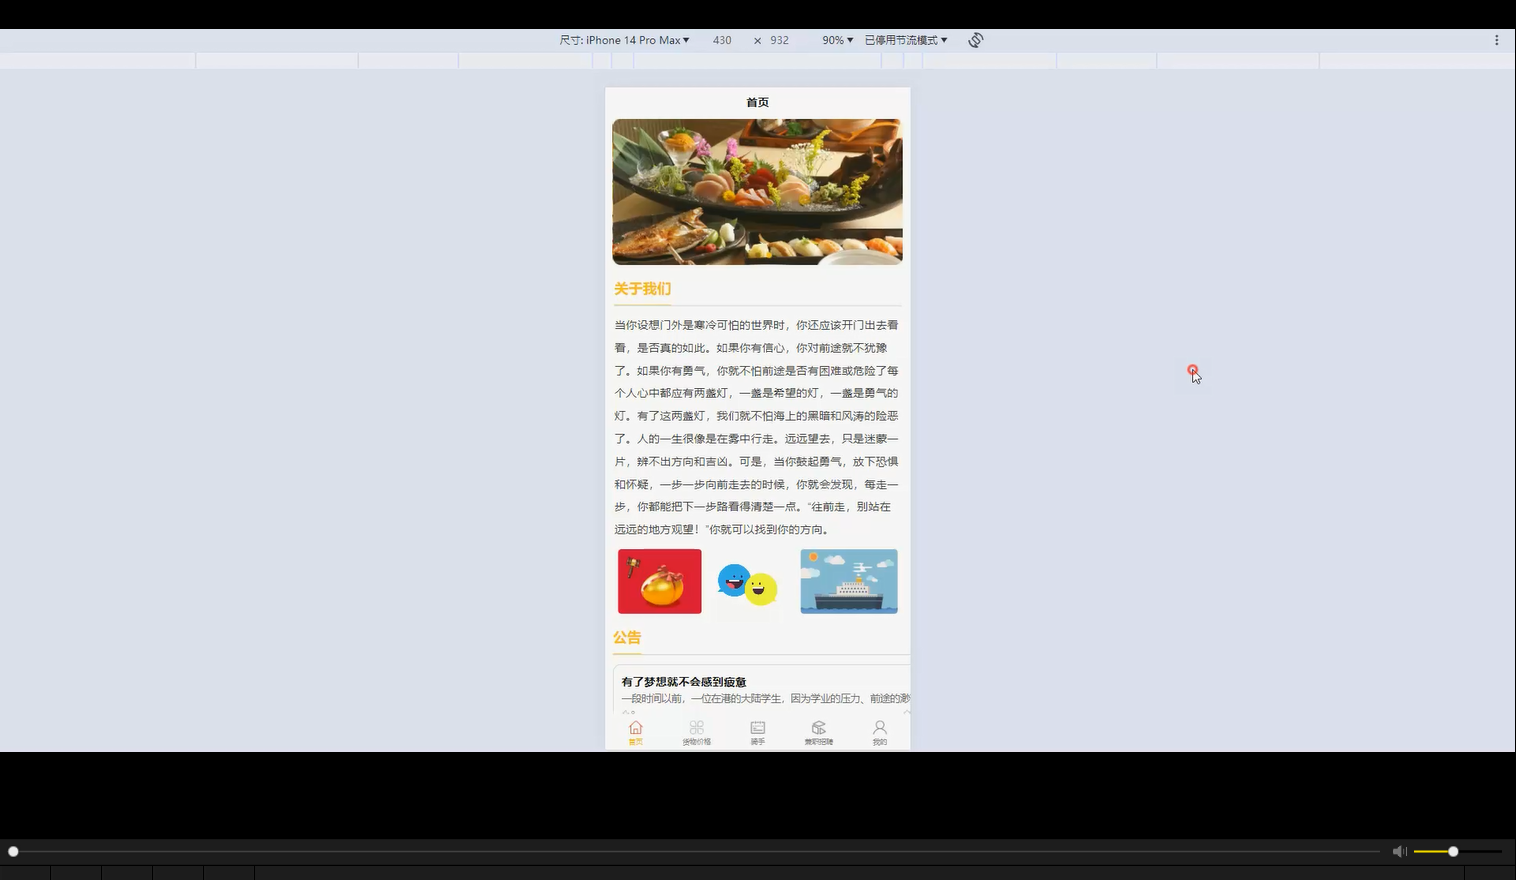1516x880 pixels.
Task: Tap the ship illustration thumbnail
Action: point(848,581)
